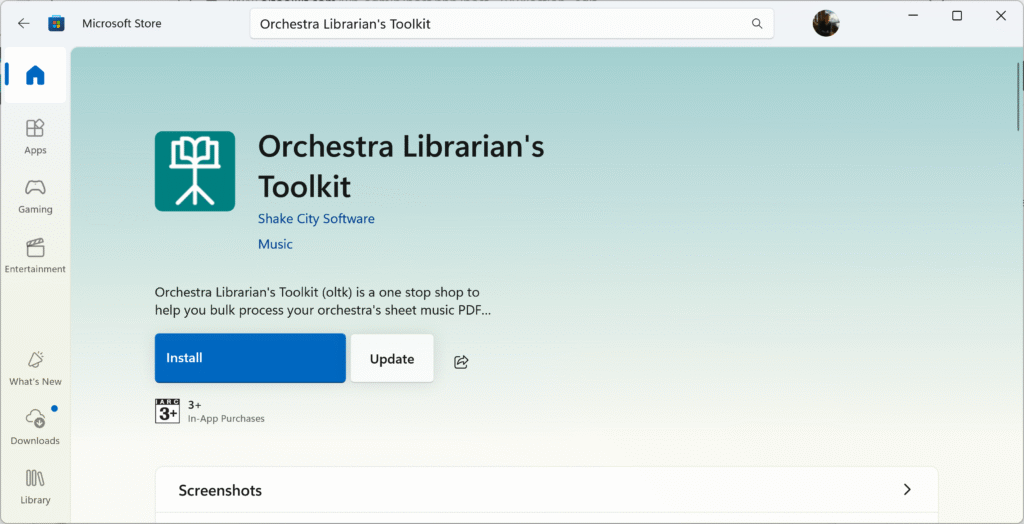Open the Shake City Software publisher link
Screen dimensions: 1024x524
click(316, 219)
